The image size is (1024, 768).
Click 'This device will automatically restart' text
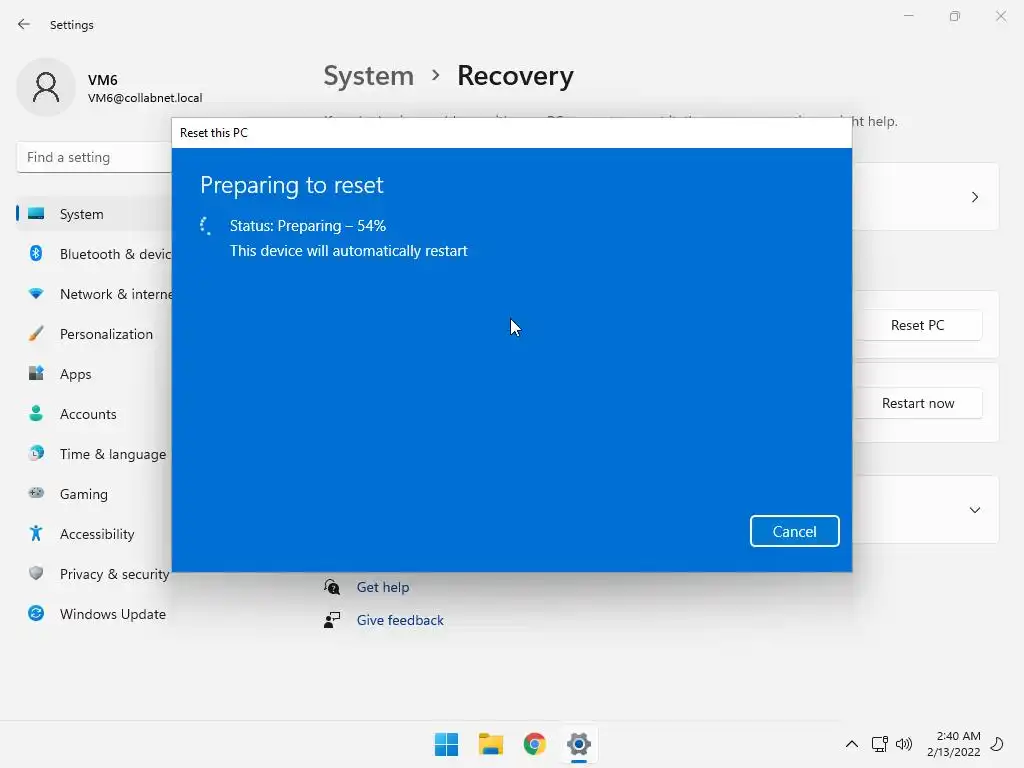click(348, 251)
